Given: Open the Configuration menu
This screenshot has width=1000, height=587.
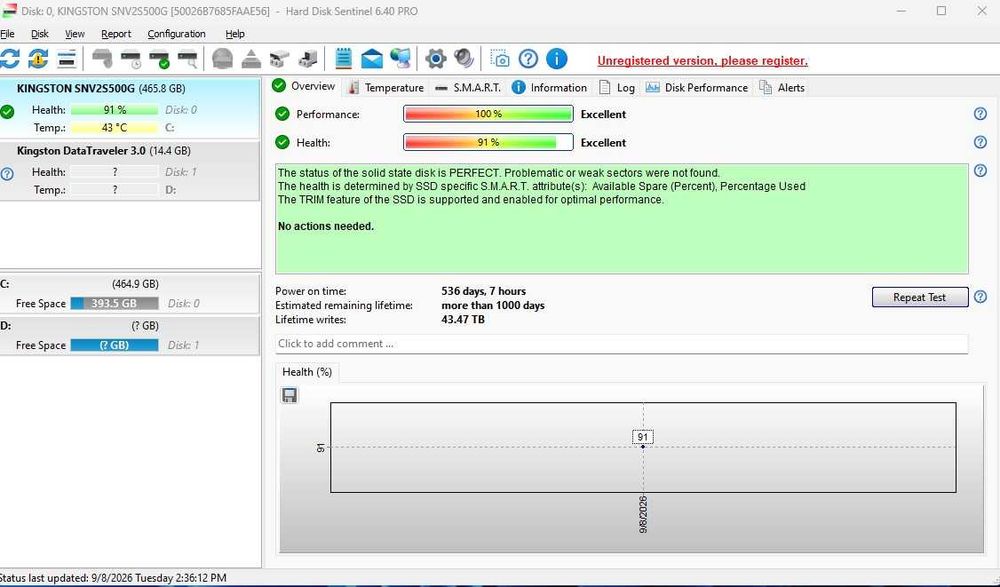Looking at the screenshot, I should click(x=177, y=34).
